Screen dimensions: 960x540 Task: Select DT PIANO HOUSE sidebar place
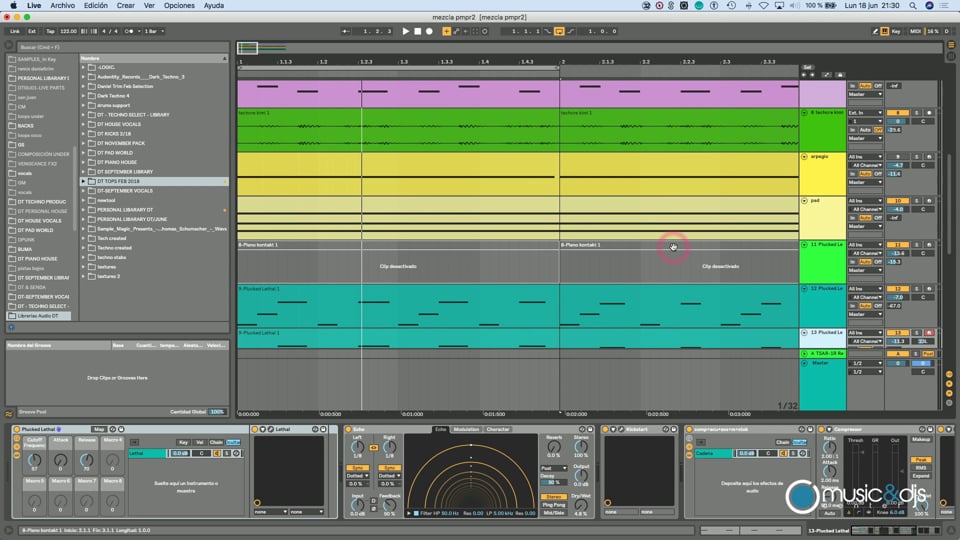pyautogui.click(x=39, y=258)
